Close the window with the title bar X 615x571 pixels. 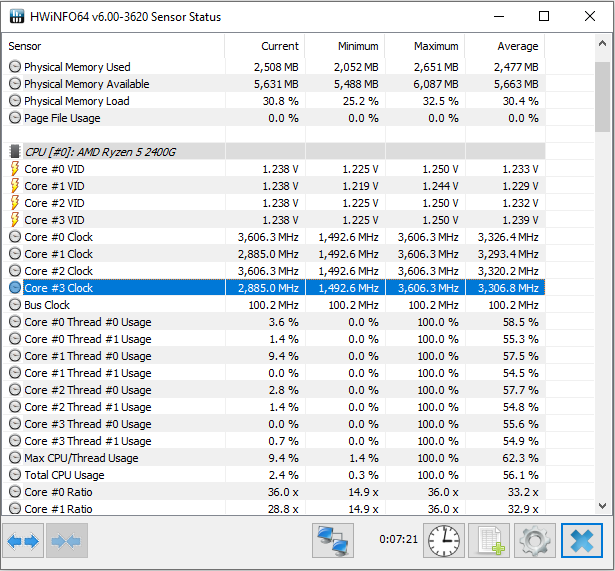coord(590,16)
